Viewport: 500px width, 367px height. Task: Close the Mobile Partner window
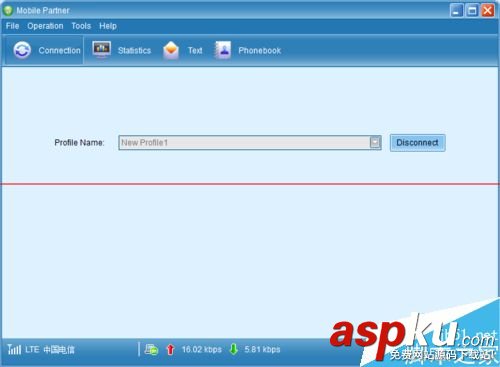[488, 10]
